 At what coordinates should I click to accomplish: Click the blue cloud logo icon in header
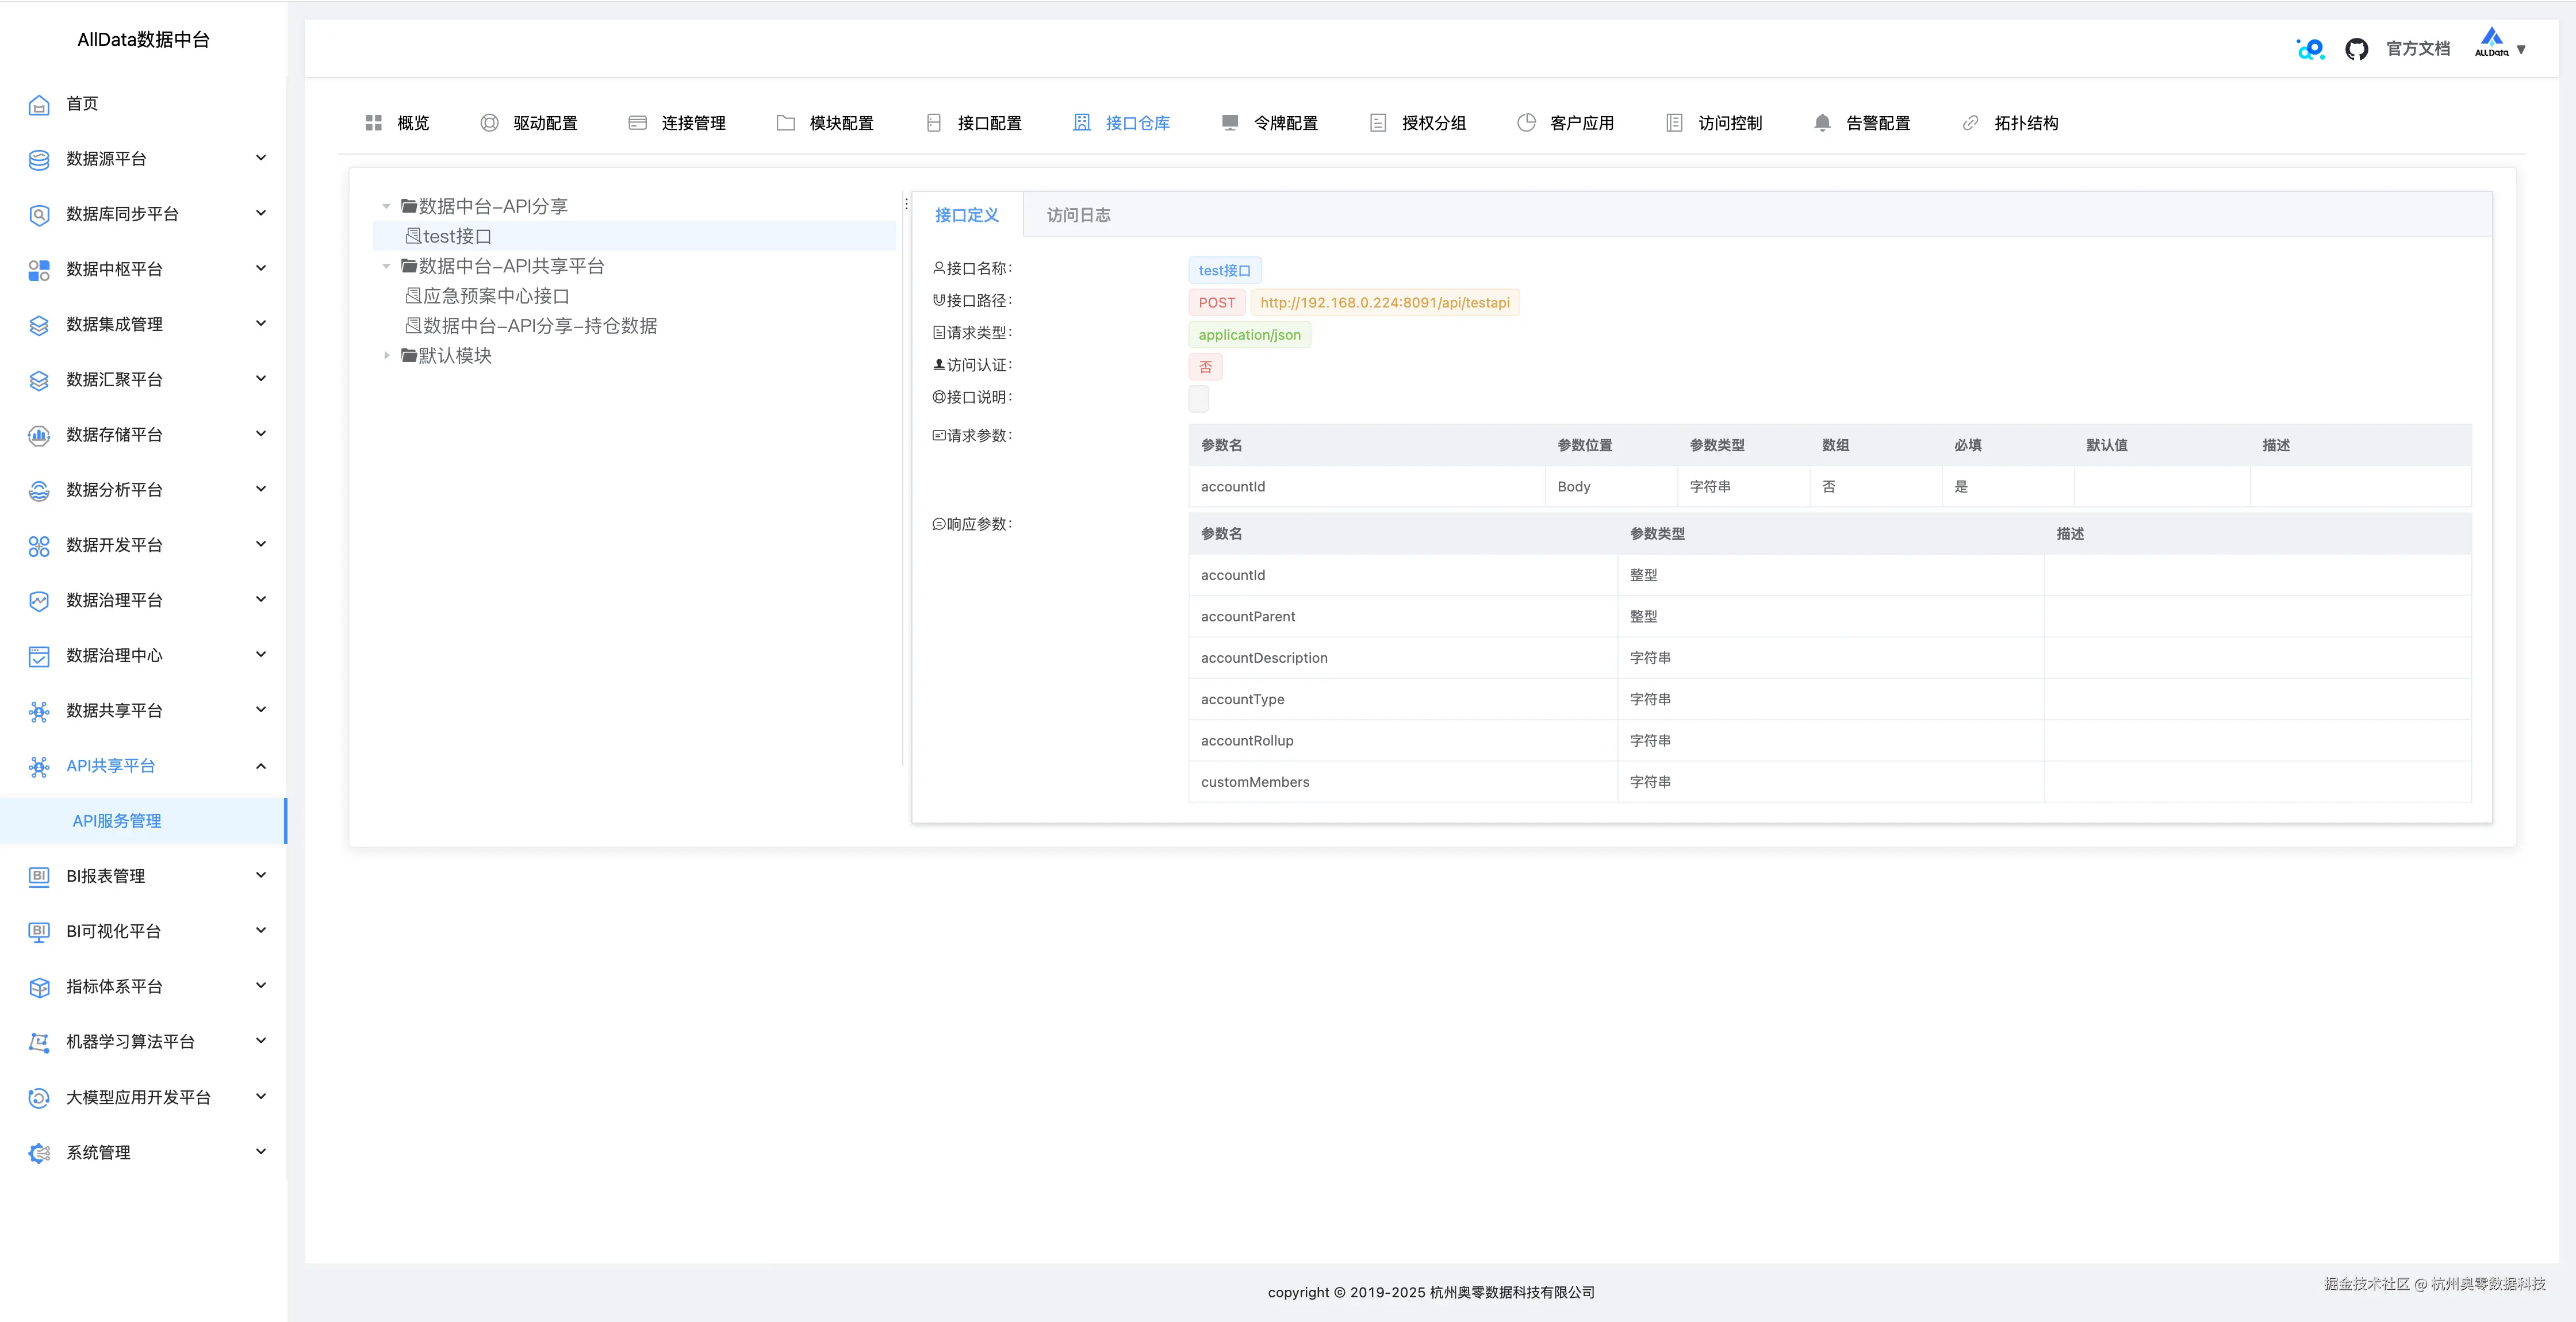(x=2310, y=49)
